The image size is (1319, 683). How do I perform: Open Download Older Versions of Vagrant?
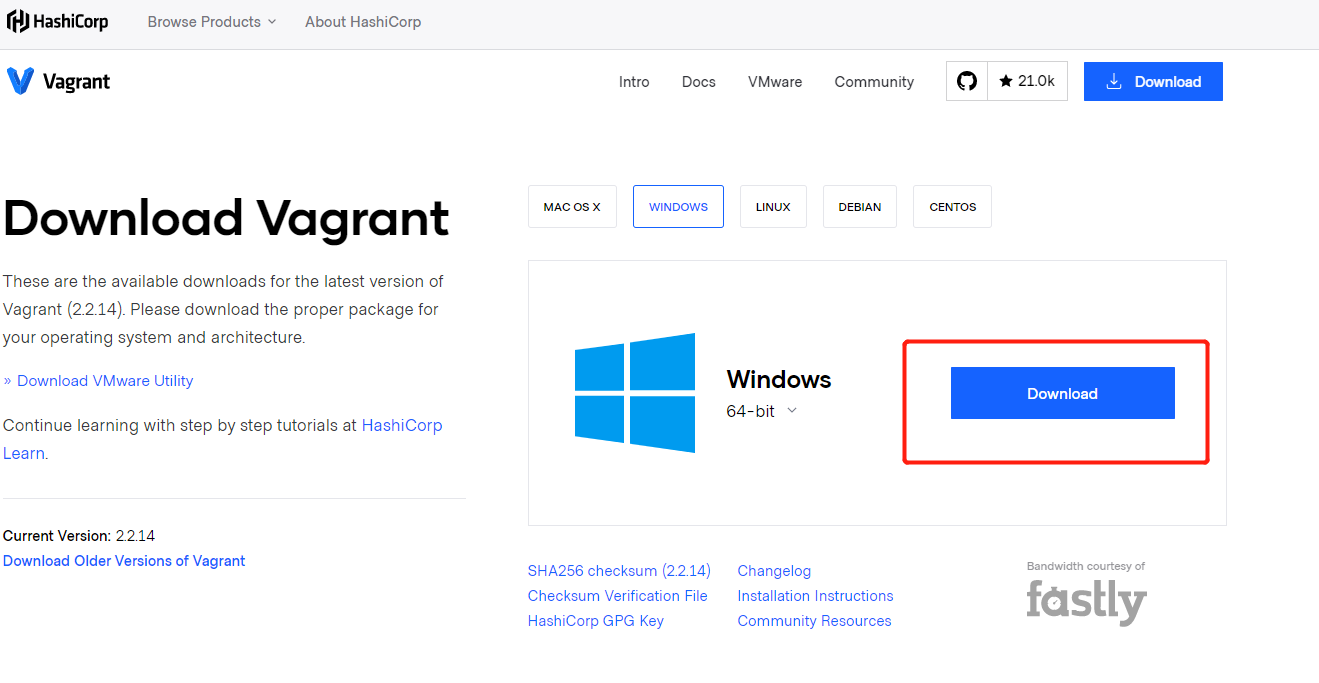[124, 561]
